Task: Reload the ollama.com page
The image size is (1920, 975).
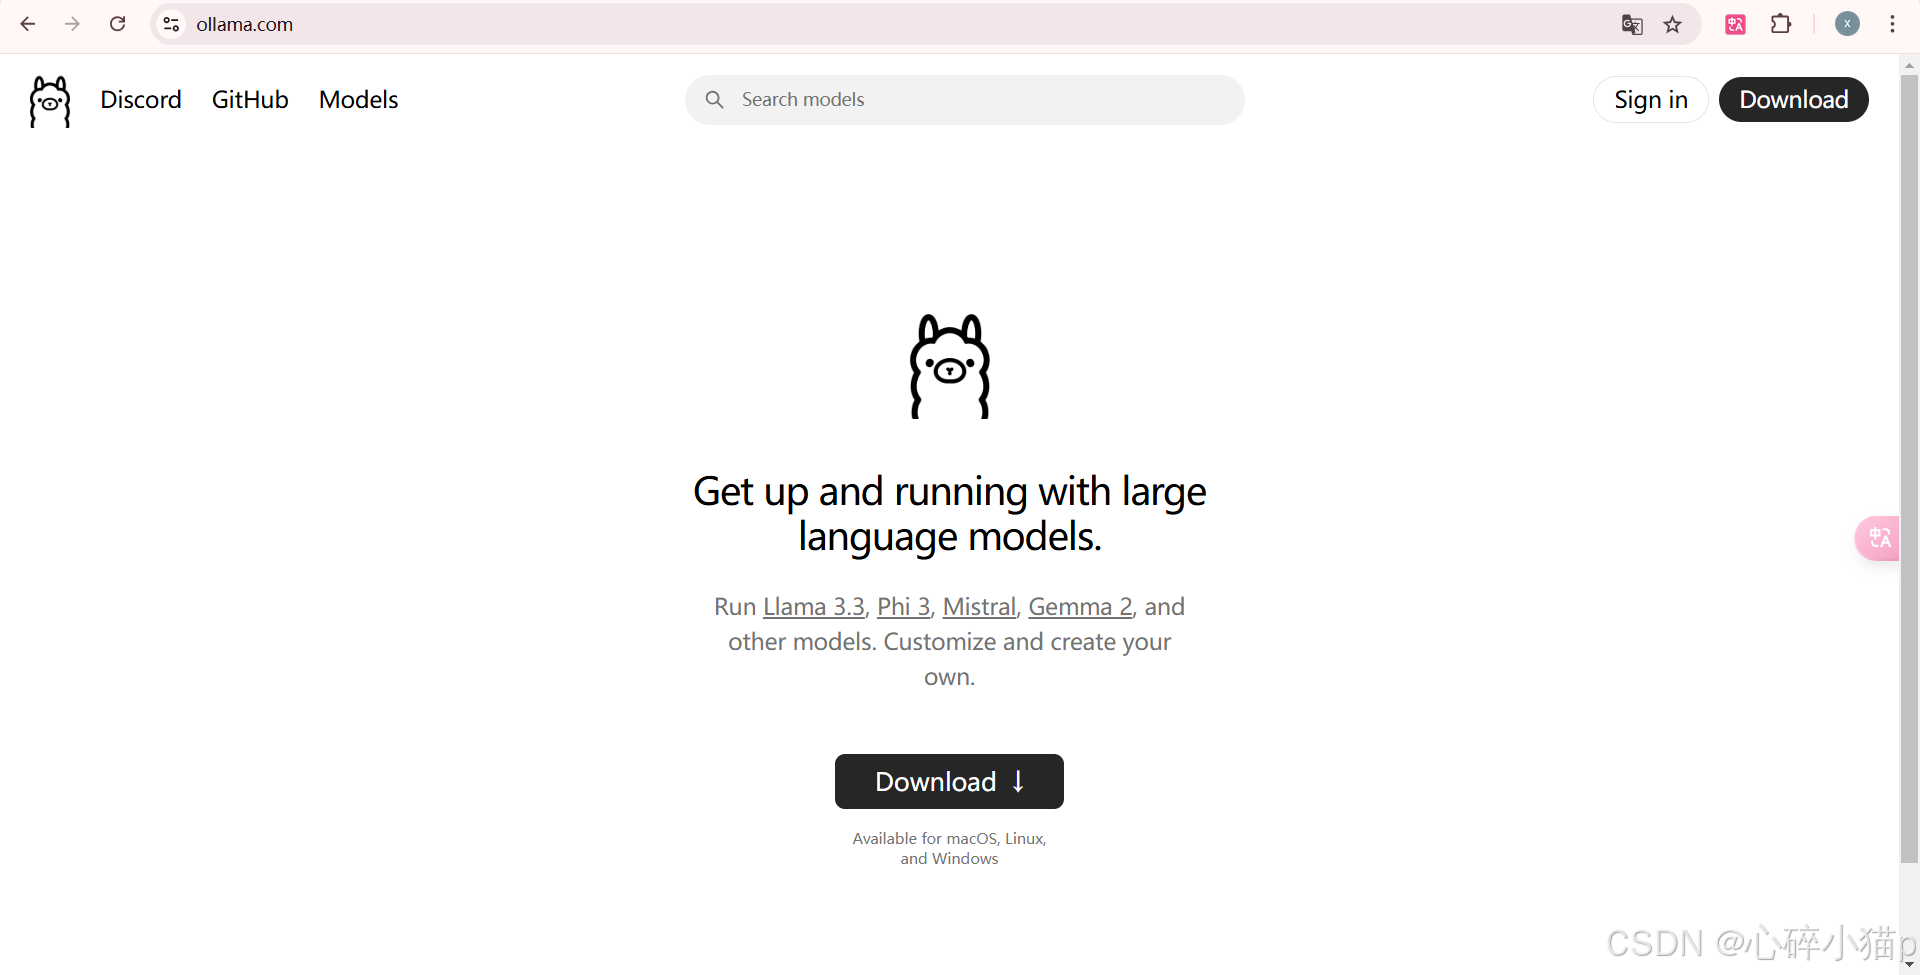Action: (117, 24)
